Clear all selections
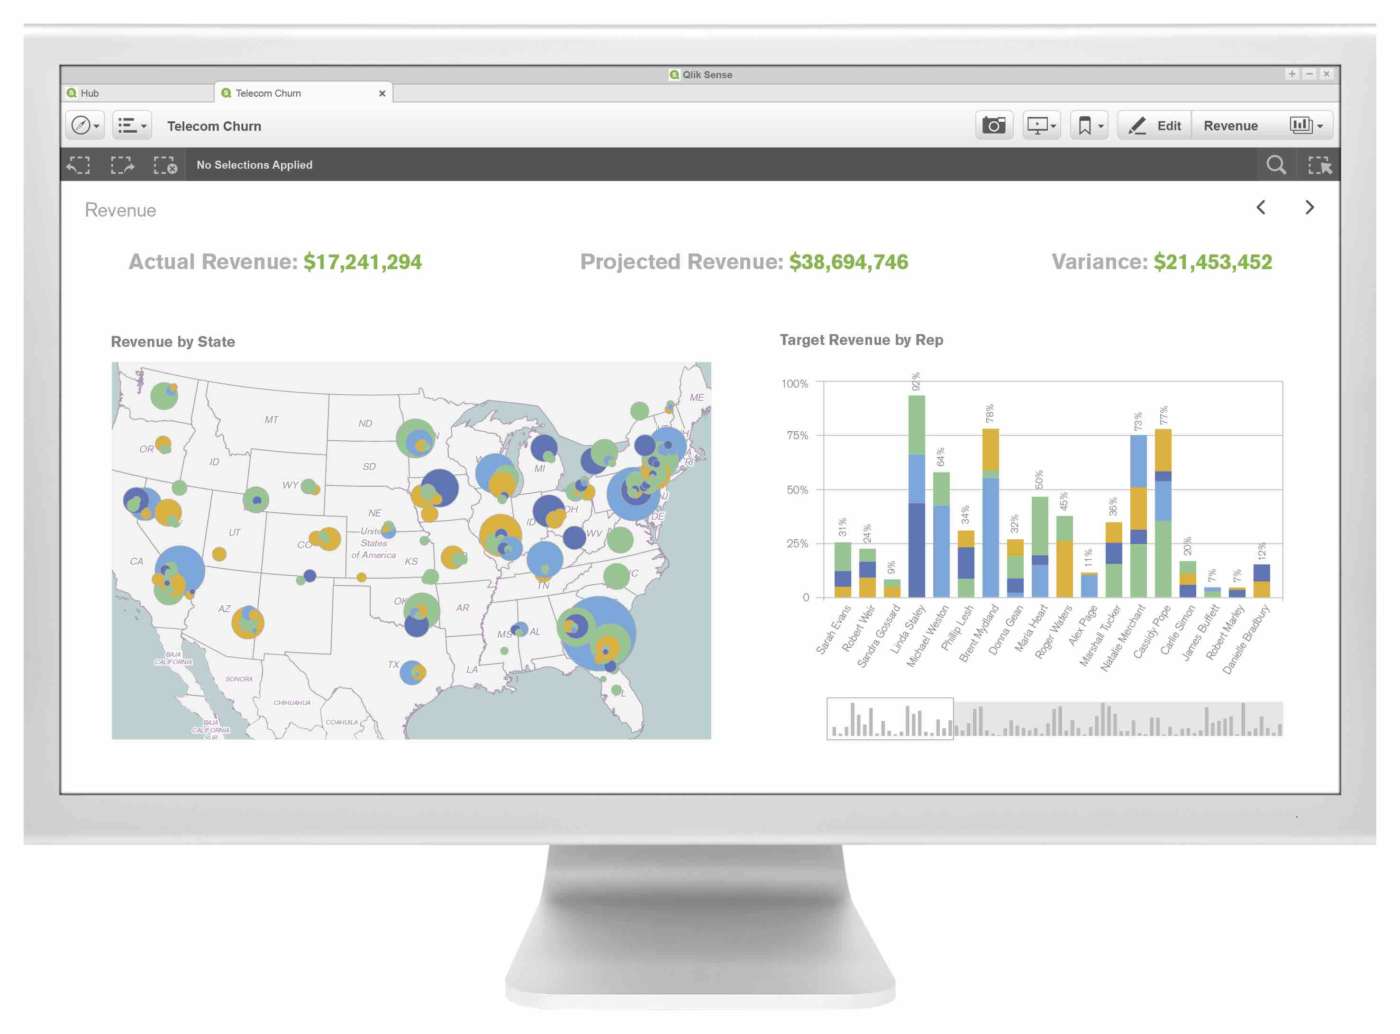 pyautogui.click(x=165, y=165)
